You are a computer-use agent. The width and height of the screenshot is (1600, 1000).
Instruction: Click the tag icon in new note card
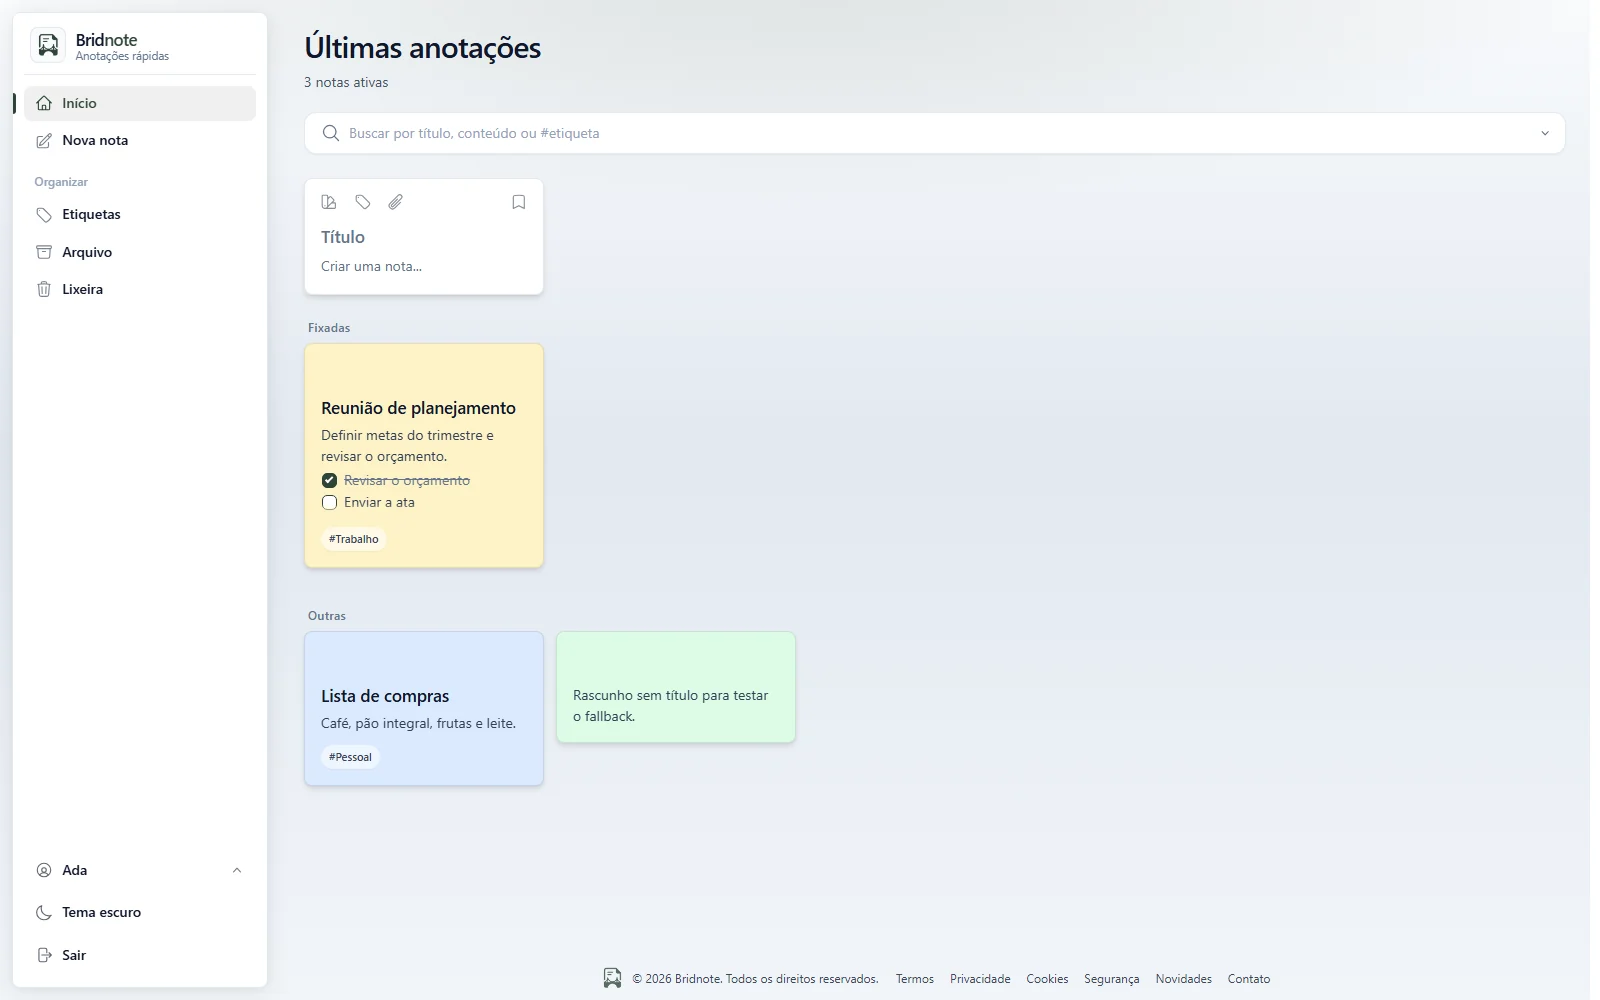pyautogui.click(x=363, y=202)
